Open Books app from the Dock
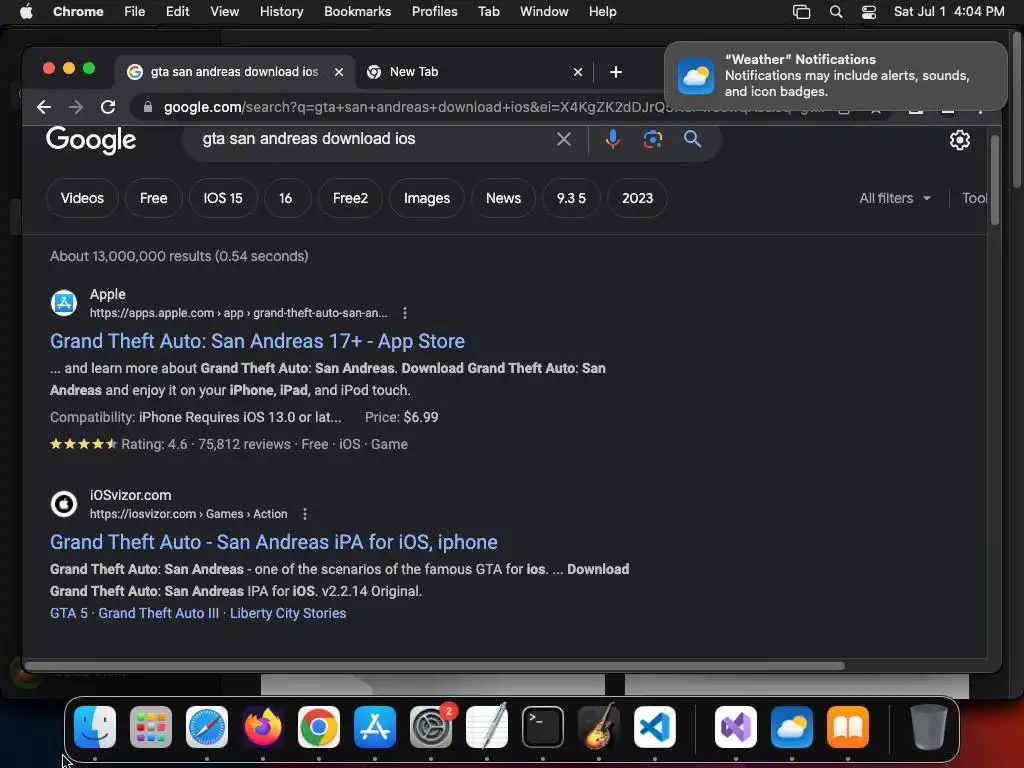This screenshot has width=1024, height=768. (x=848, y=727)
